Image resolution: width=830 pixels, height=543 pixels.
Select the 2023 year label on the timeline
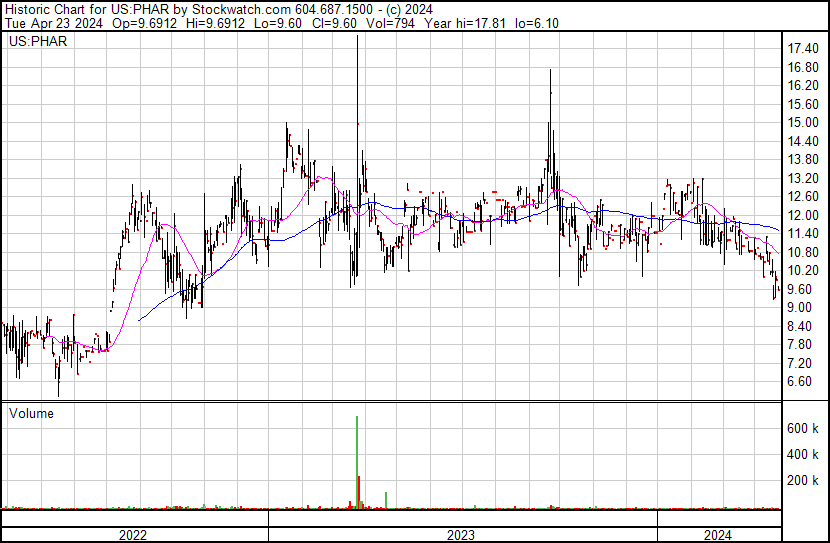pyautogui.click(x=461, y=535)
